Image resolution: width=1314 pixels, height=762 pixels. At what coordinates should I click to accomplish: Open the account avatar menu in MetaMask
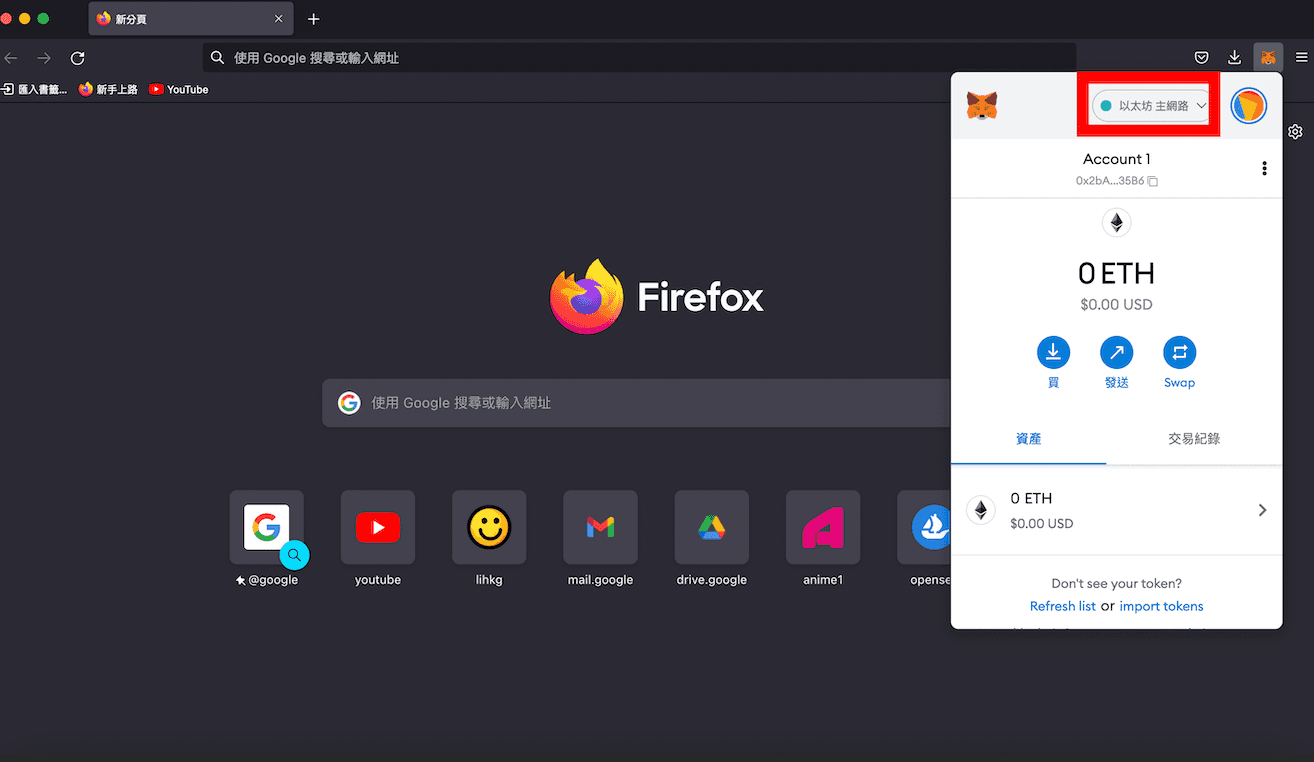tap(1249, 105)
